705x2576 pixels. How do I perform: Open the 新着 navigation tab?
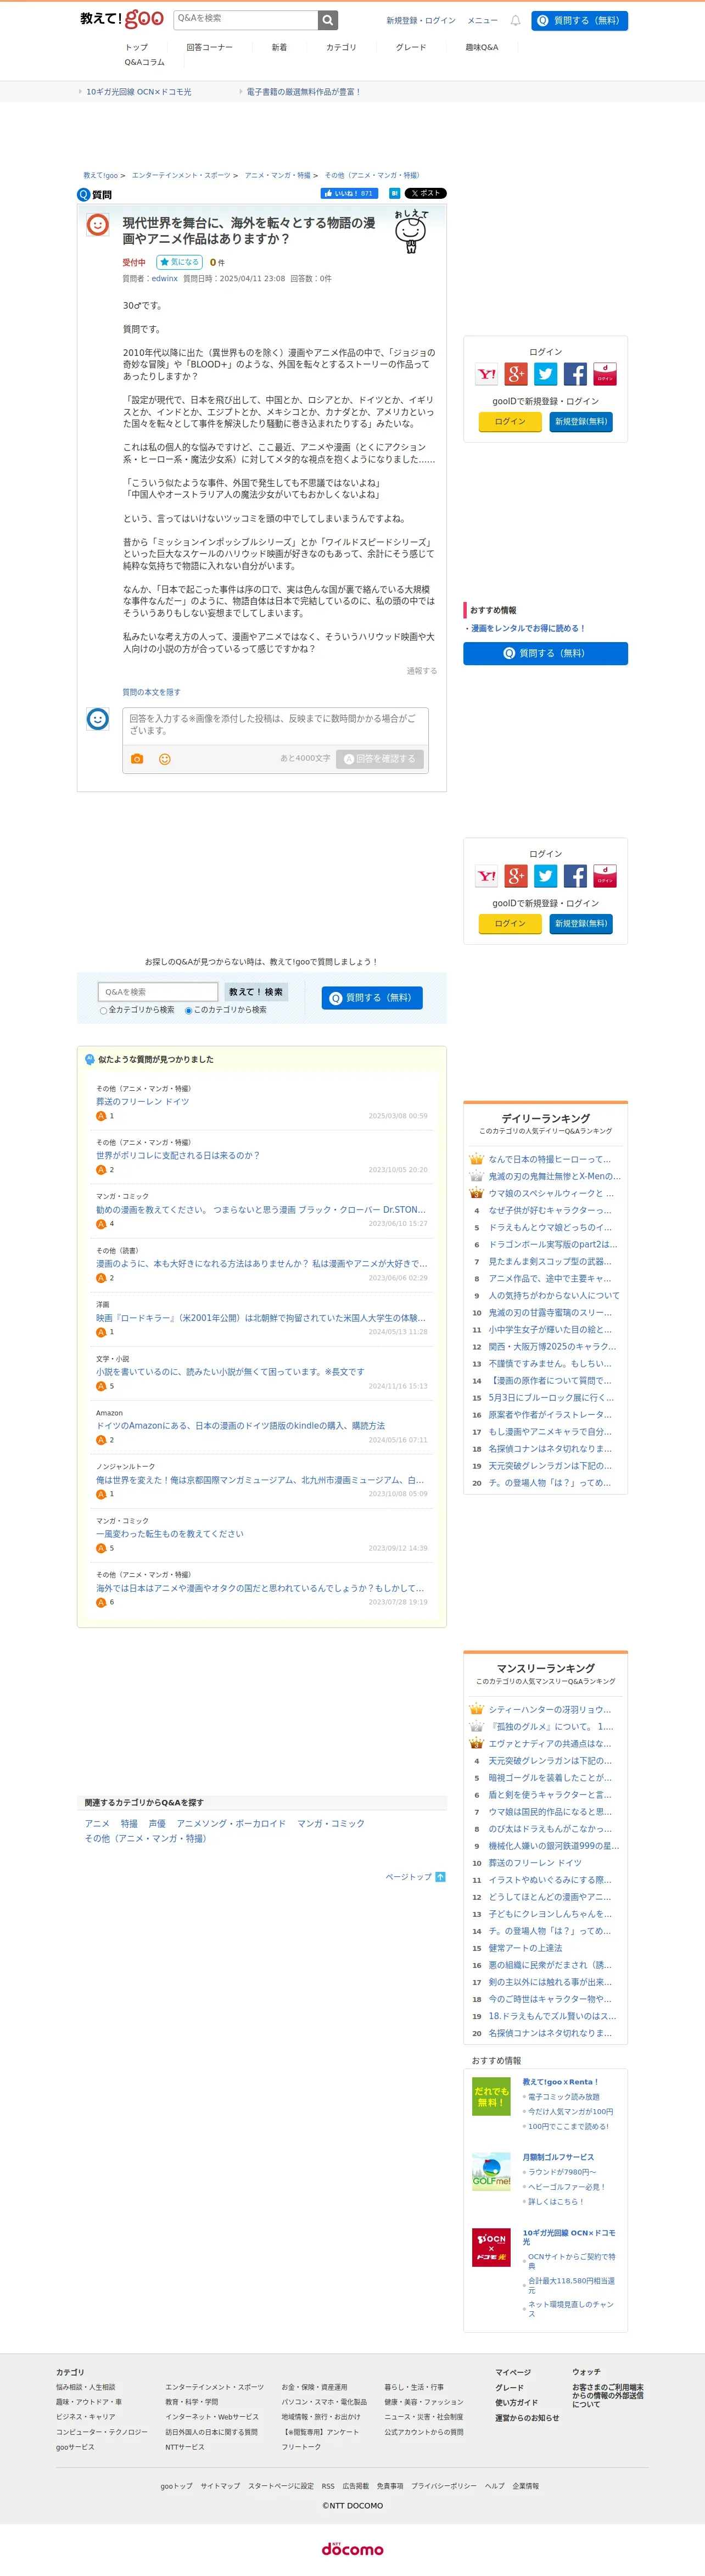(279, 47)
